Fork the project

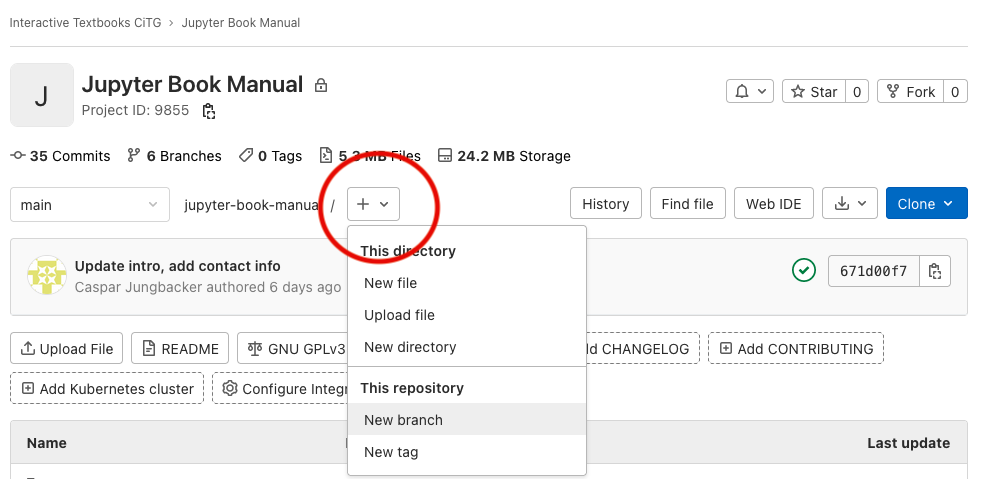point(910,92)
